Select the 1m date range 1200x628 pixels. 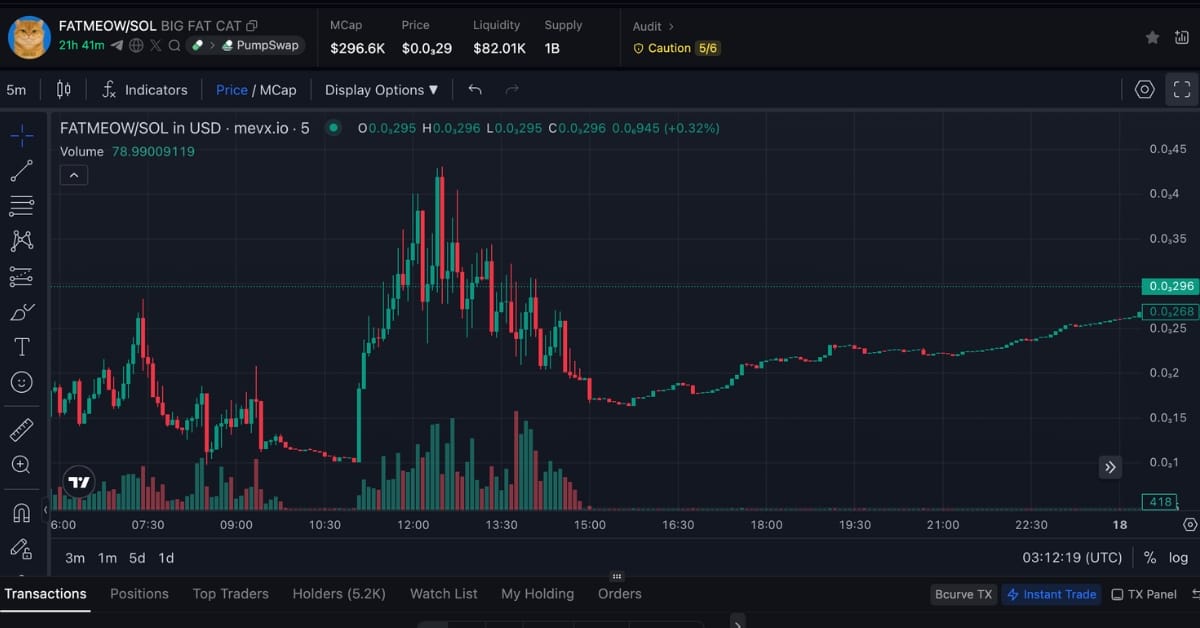[107, 558]
